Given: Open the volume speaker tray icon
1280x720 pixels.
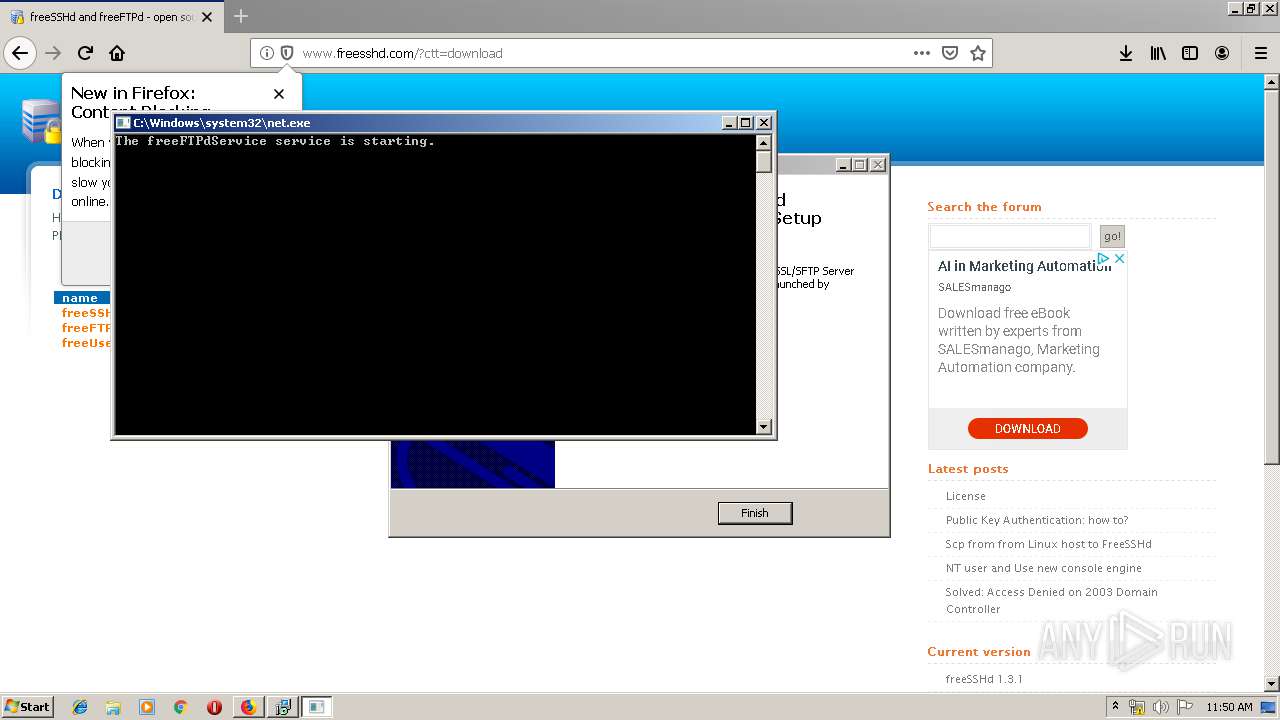Looking at the screenshot, I should (x=1161, y=707).
